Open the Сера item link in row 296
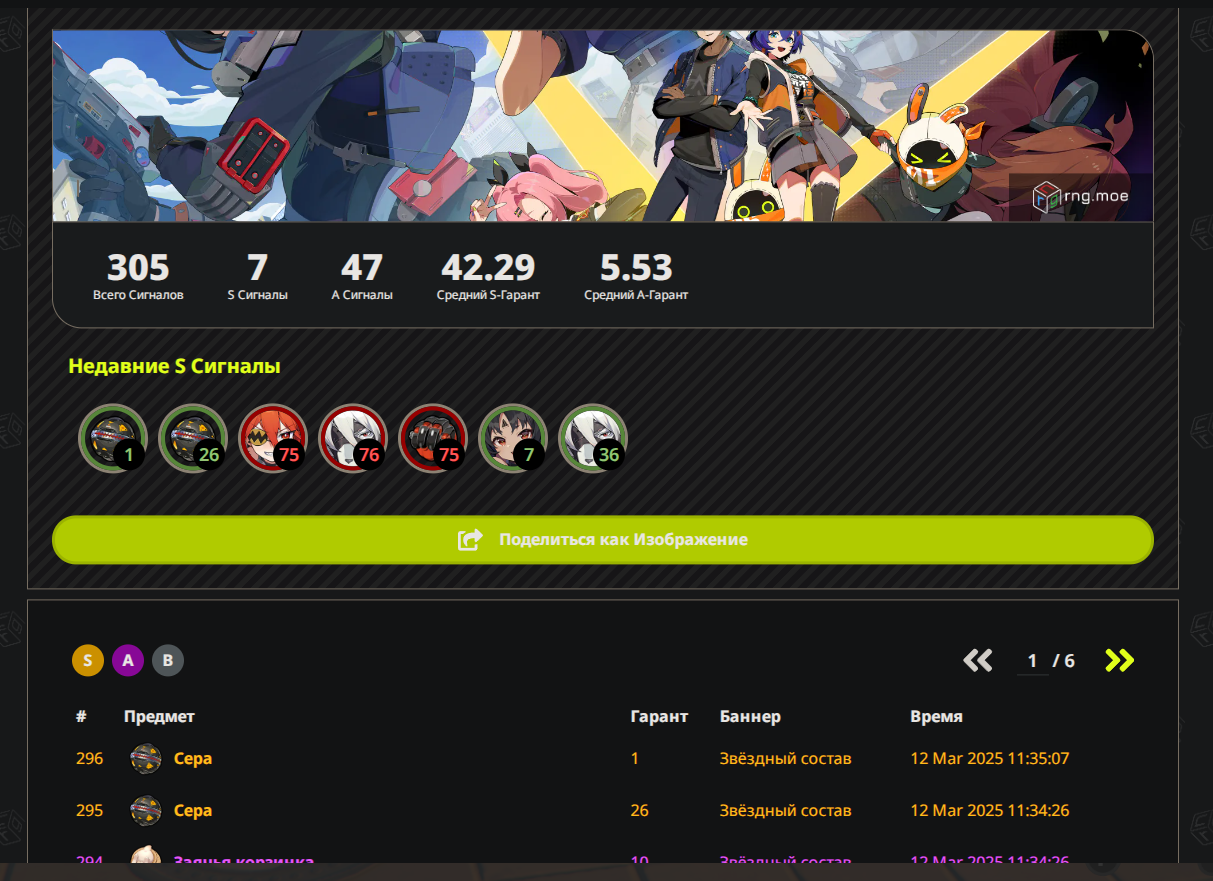This screenshot has height=881, width=1213. [x=193, y=759]
